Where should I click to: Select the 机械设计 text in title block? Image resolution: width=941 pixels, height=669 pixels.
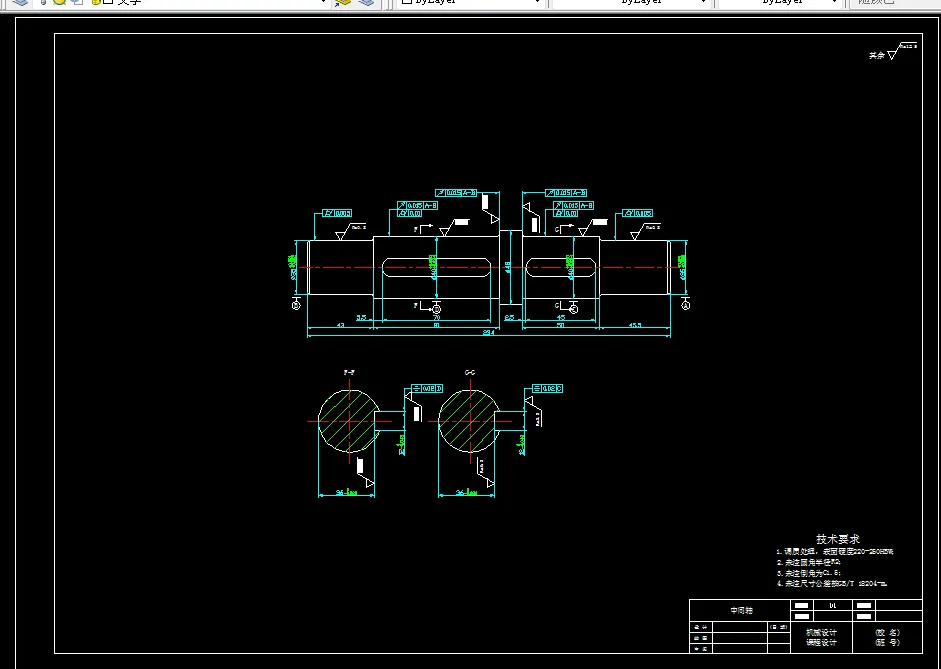(821, 632)
